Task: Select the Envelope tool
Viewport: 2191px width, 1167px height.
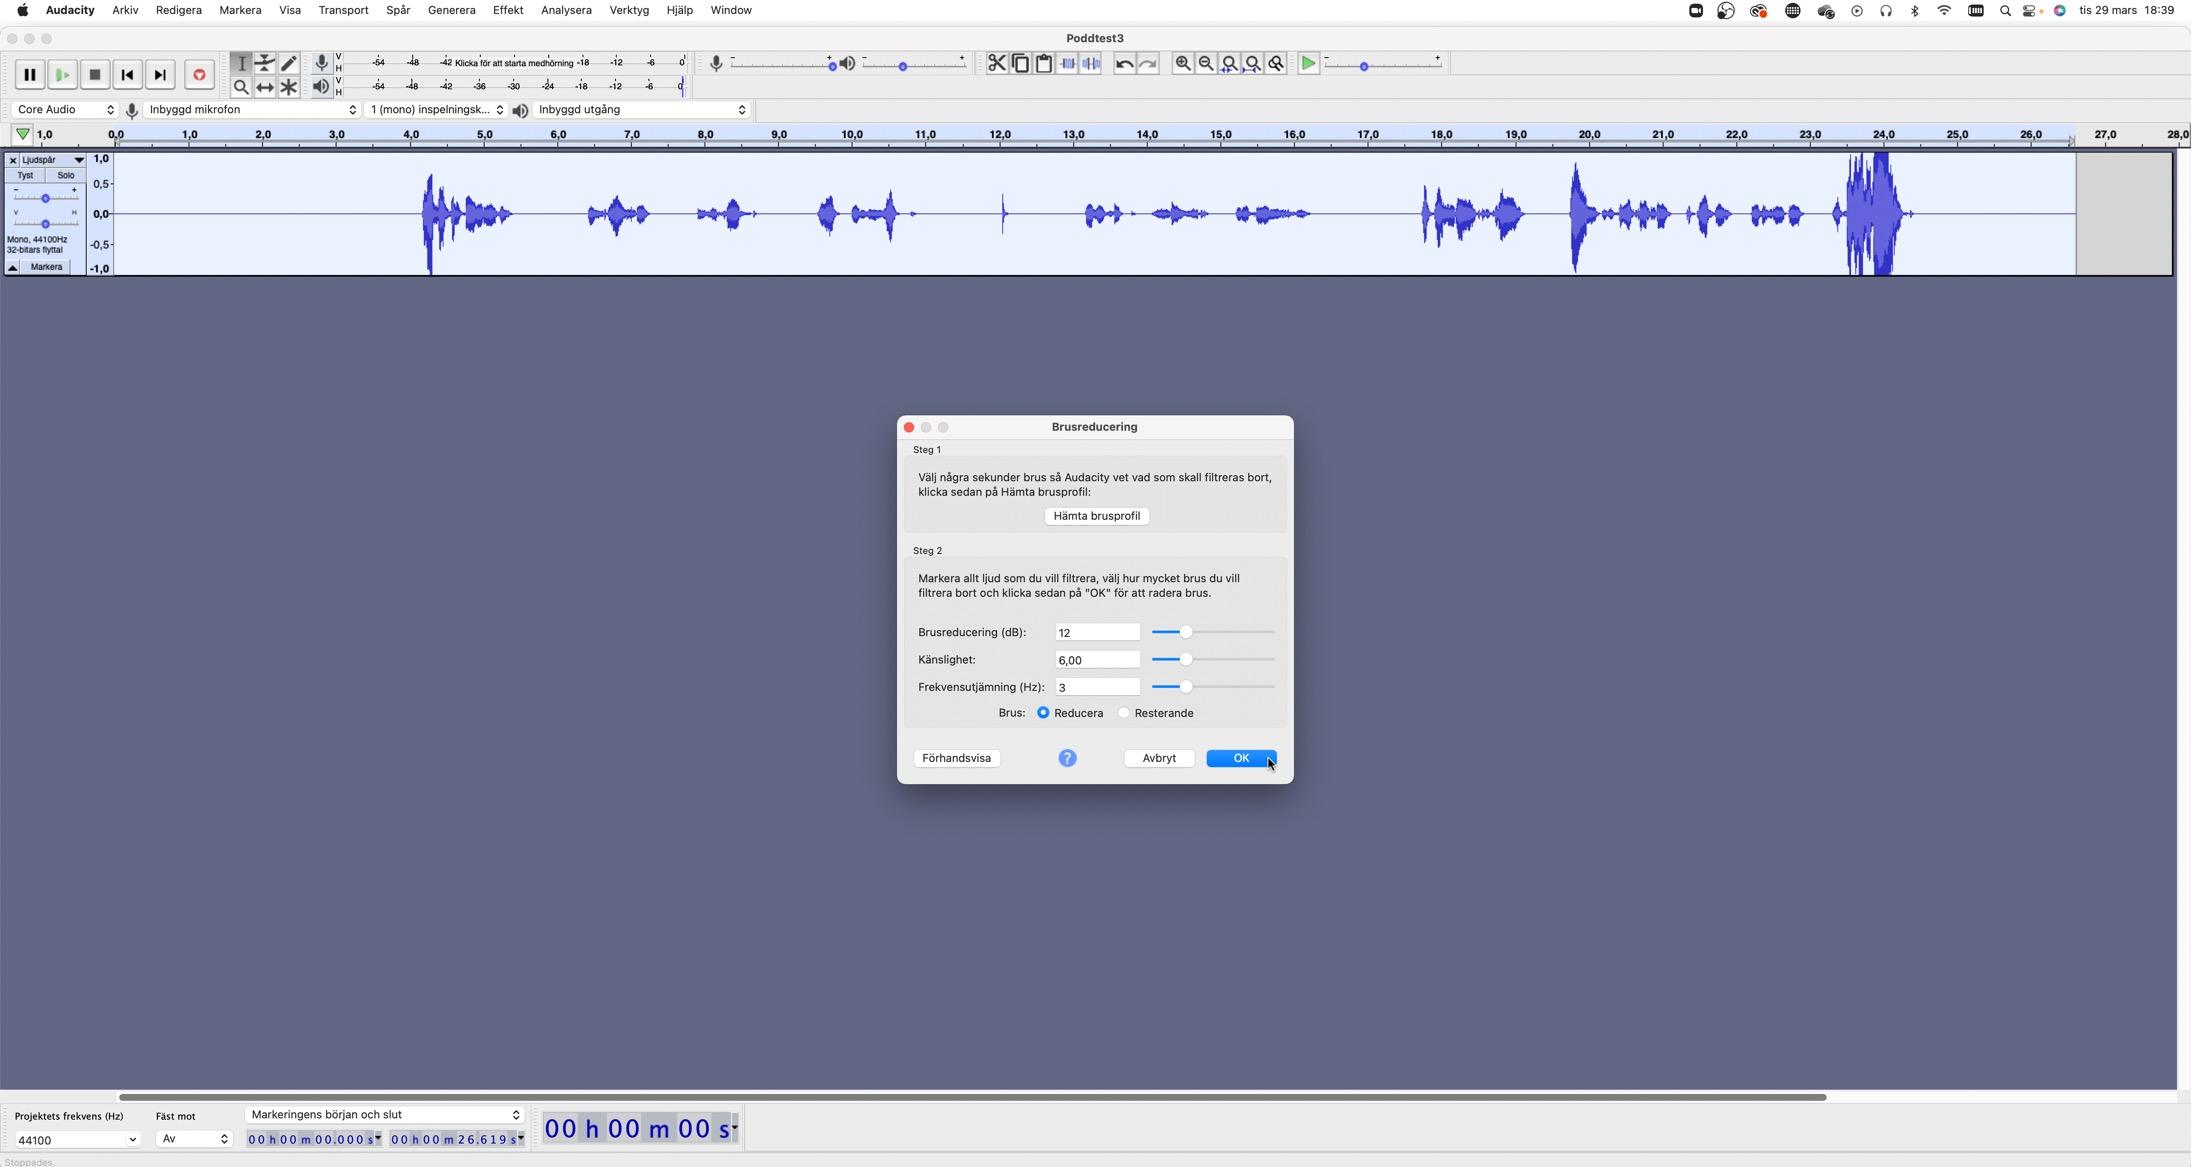Action: coord(265,63)
